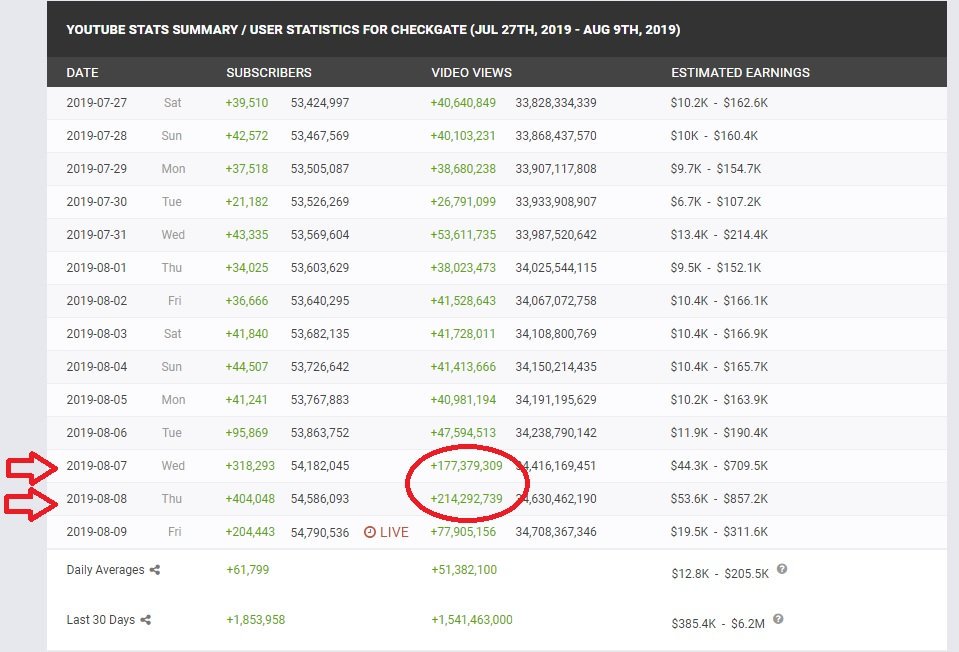Click total views 34,238,790,142
The height and width of the screenshot is (652, 959).
click(556, 433)
